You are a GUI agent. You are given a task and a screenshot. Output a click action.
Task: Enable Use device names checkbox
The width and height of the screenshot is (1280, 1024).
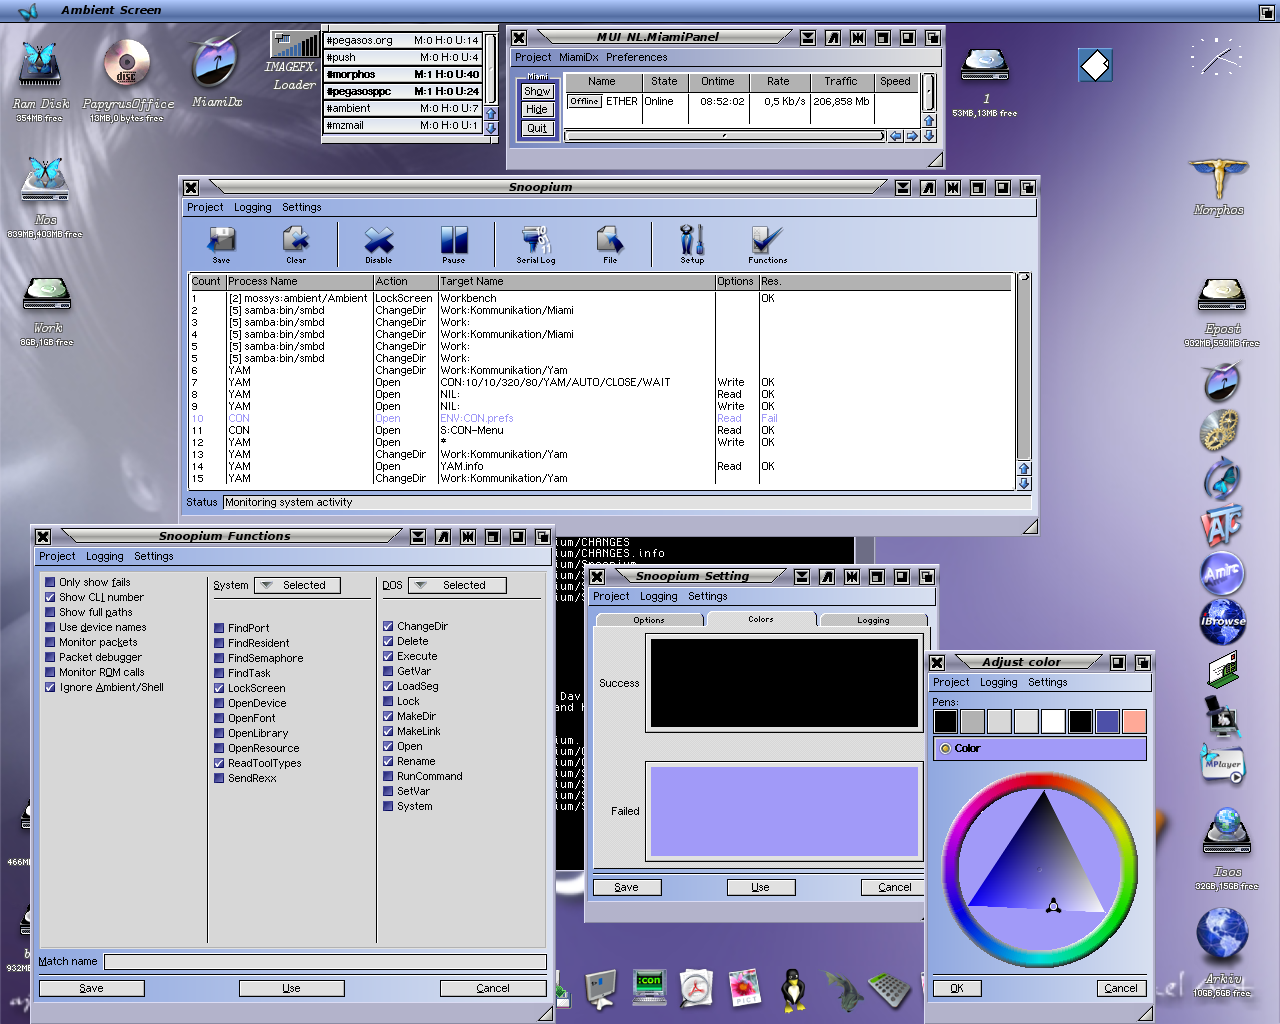50,627
